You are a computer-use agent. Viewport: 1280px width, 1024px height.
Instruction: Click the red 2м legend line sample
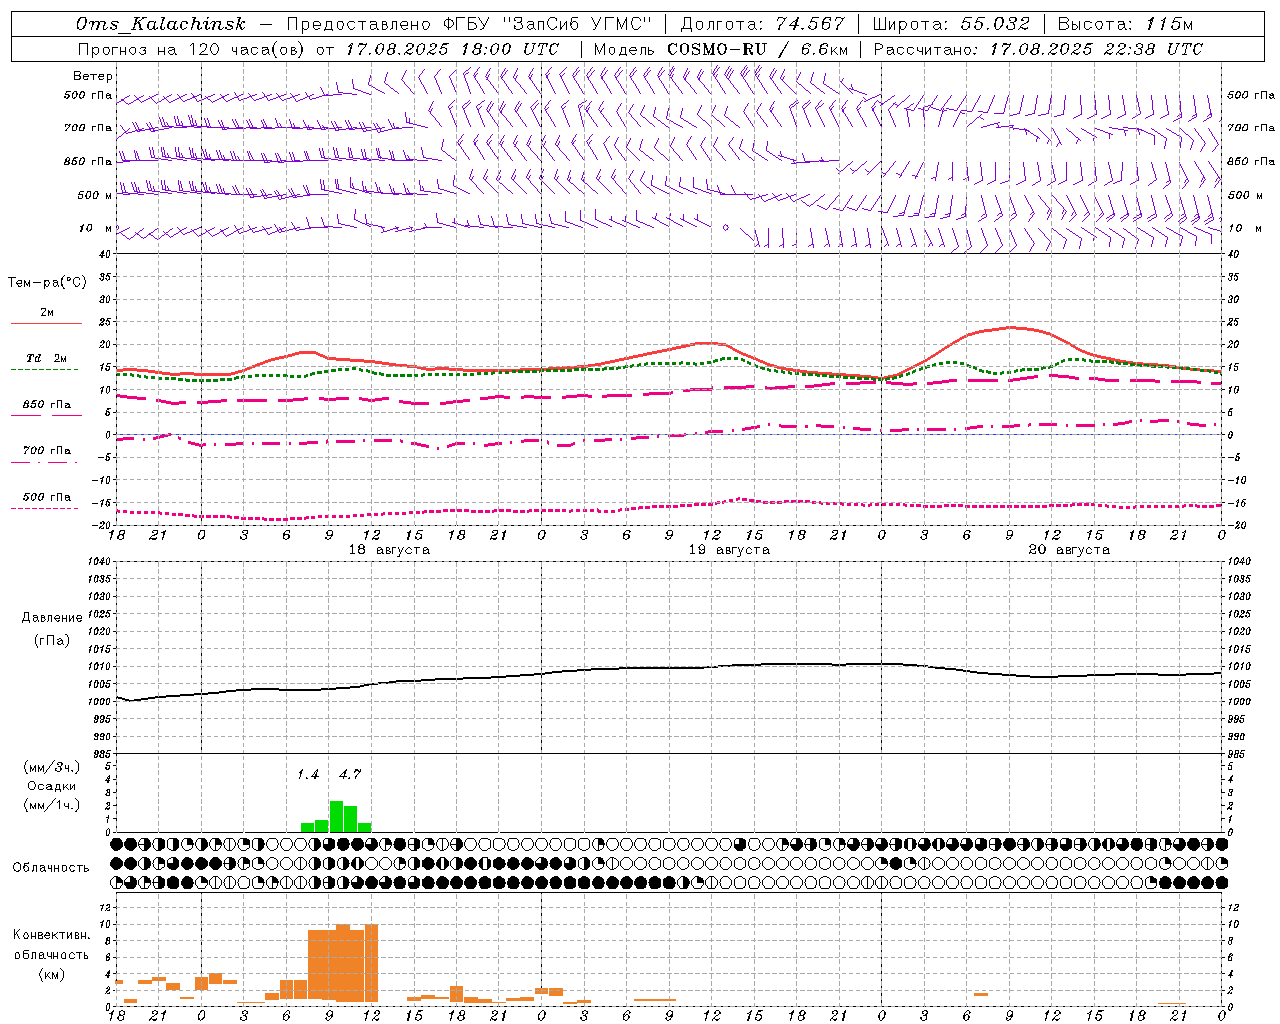(x=46, y=323)
